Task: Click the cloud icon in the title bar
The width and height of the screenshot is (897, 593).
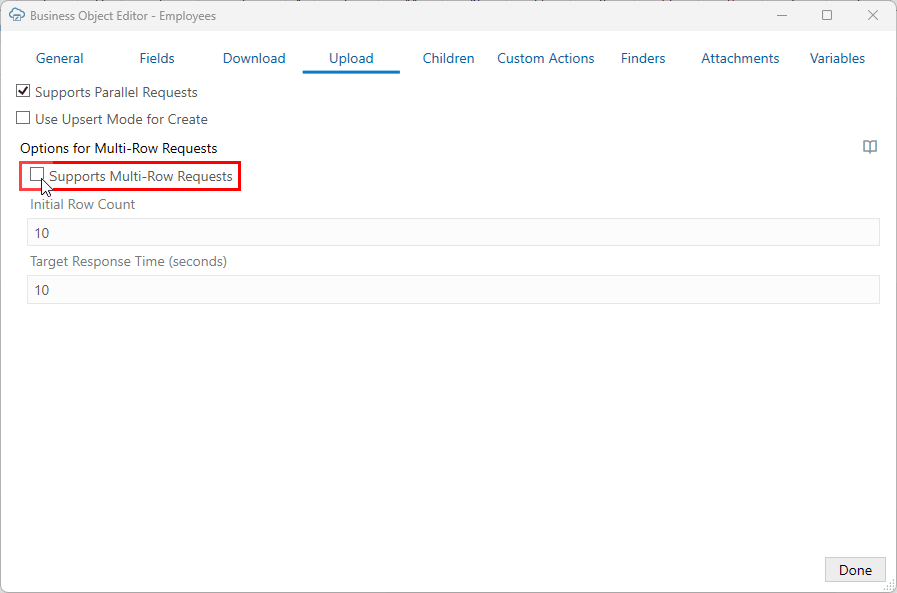Action: (17, 15)
